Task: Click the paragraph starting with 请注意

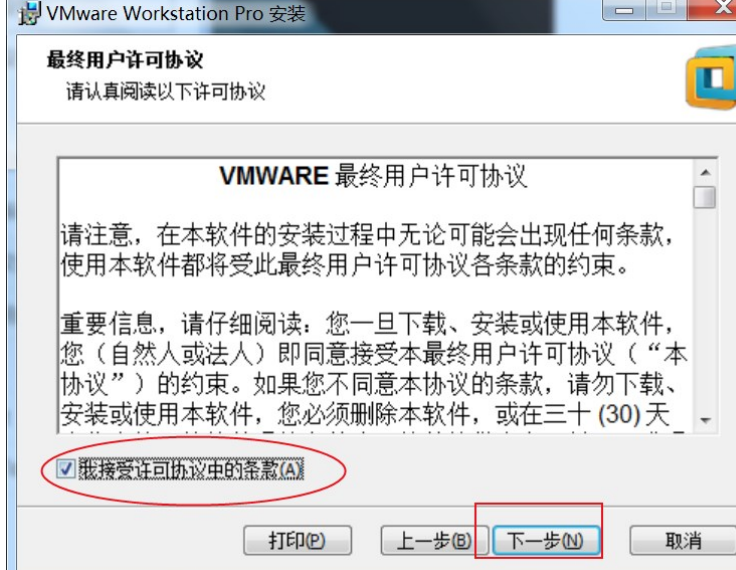Action: [x=367, y=250]
